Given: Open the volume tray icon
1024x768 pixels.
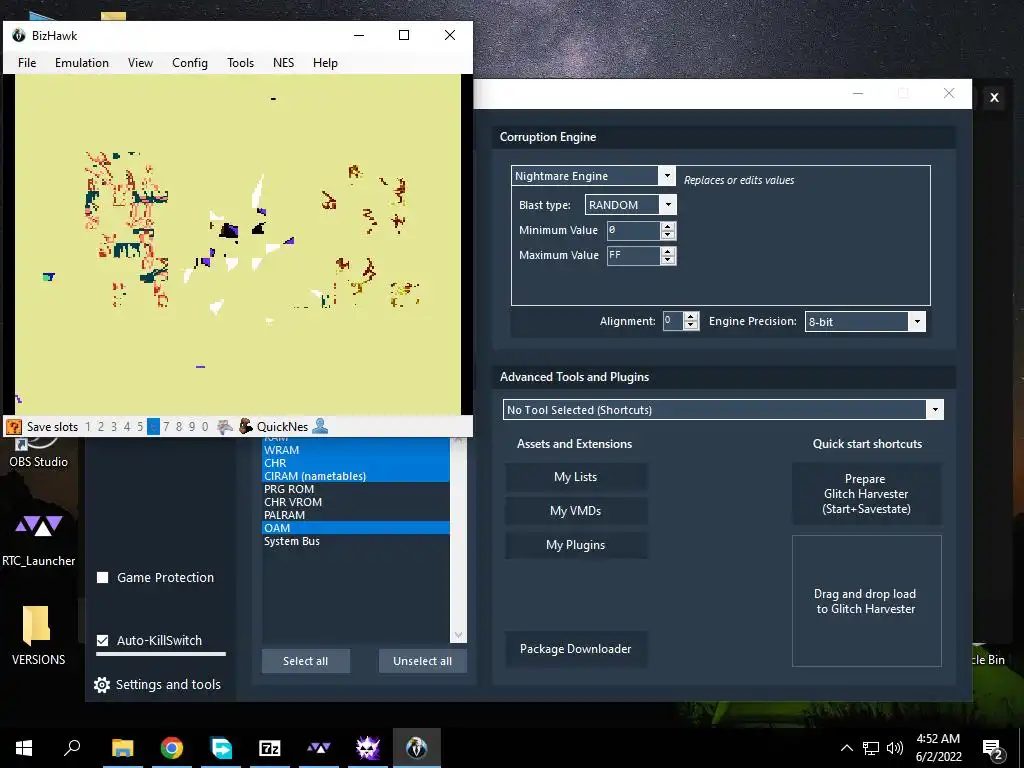Looking at the screenshot, I should point(895,748).
